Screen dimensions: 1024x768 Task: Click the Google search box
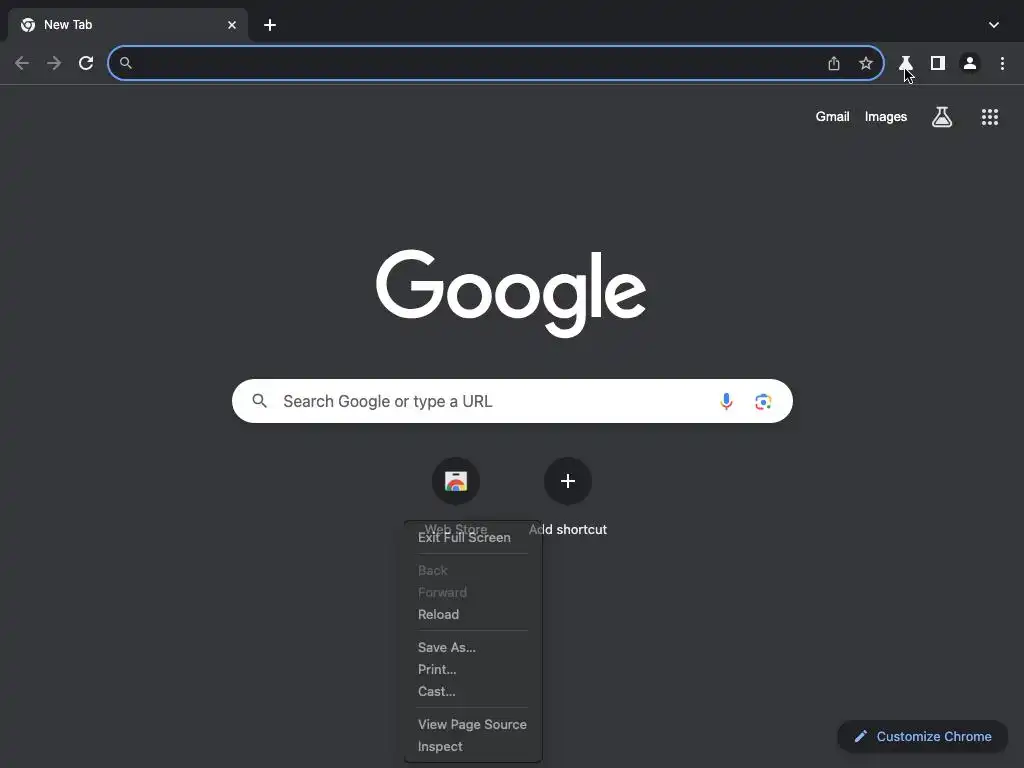(513, 401)
